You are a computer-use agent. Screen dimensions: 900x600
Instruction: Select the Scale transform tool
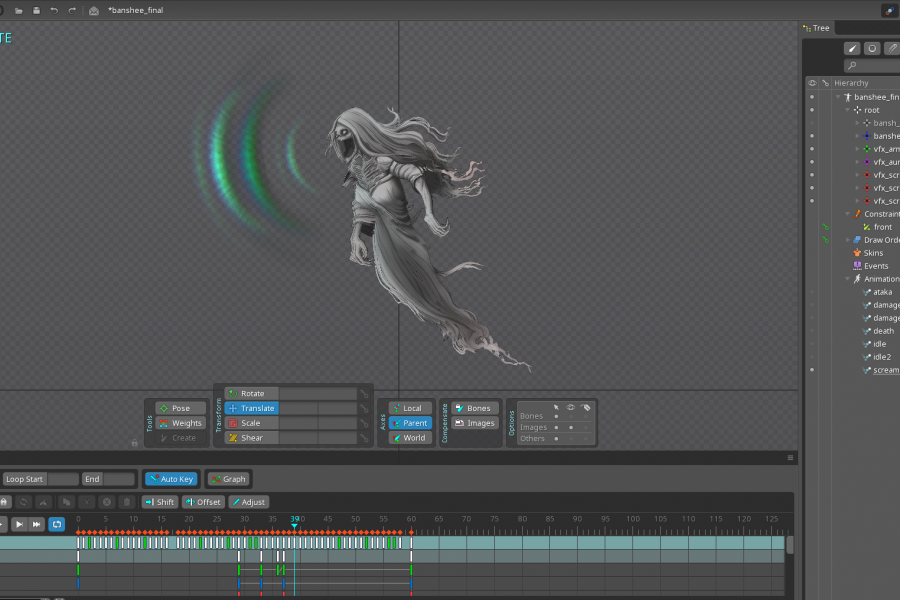(x=250, y=423)
